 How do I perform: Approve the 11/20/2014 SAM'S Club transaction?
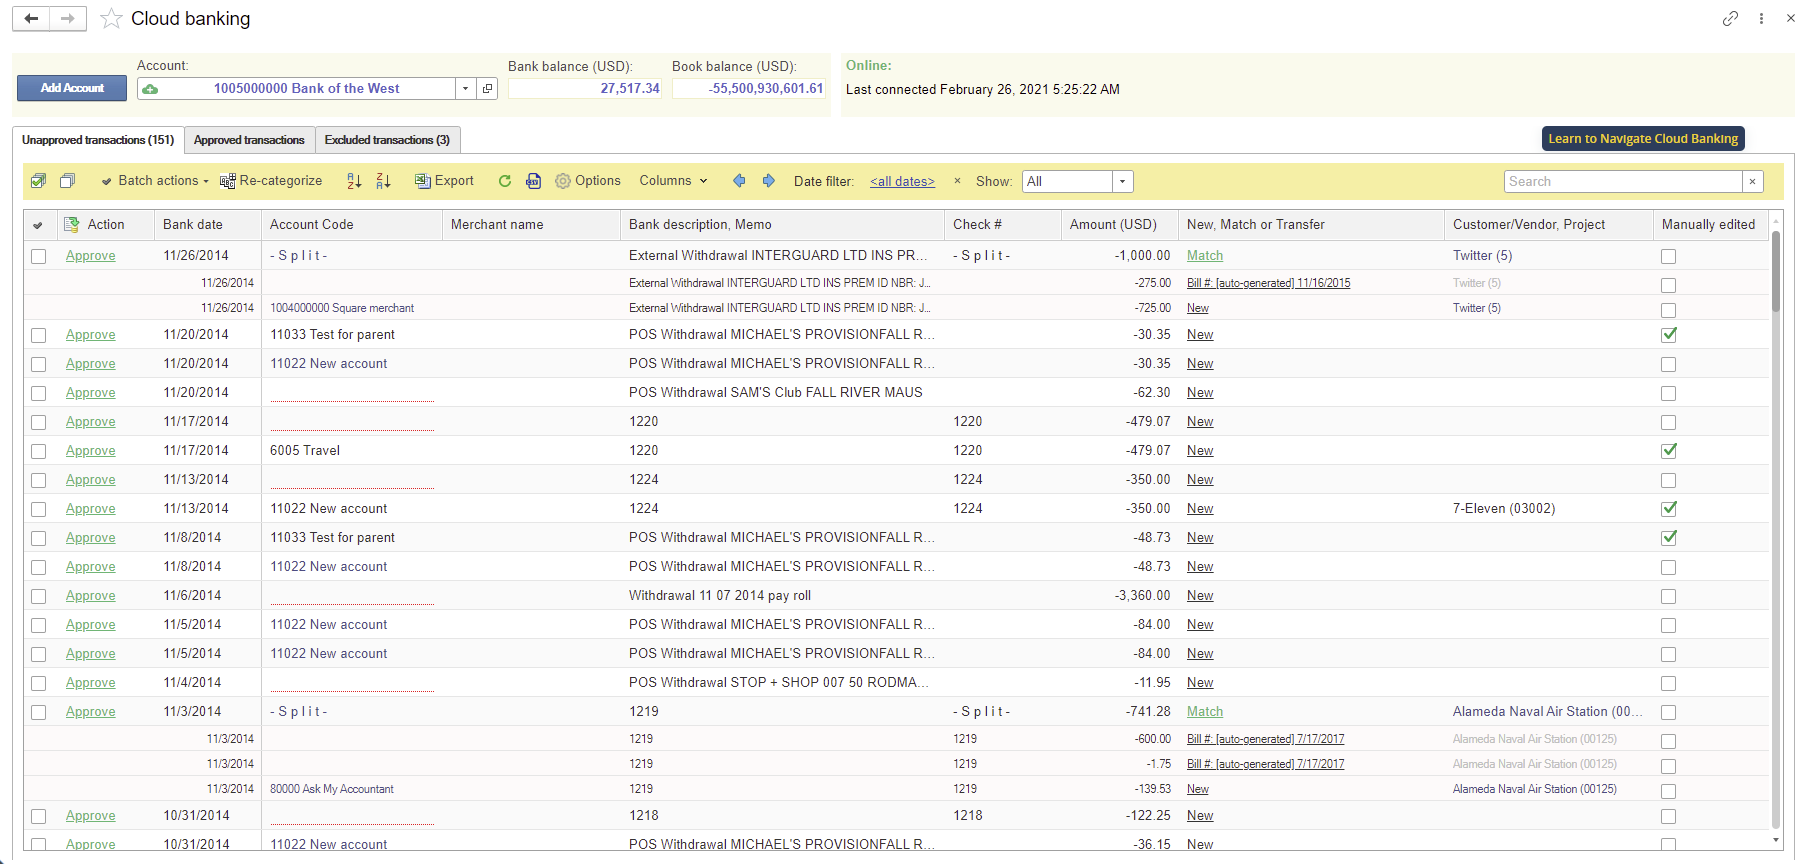tap(90, 393)
